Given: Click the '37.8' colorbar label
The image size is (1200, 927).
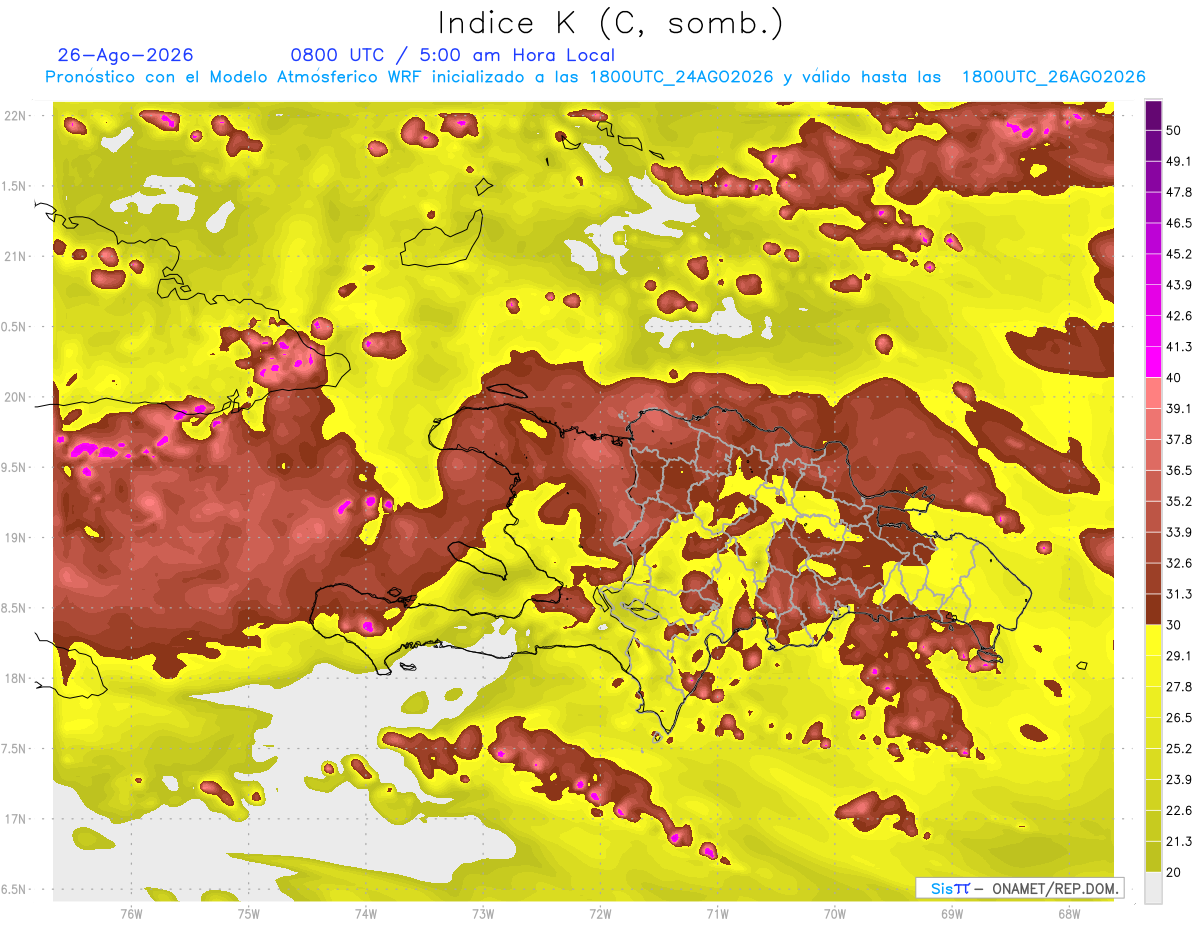Looking at the screenshot, I should 1179,439.
